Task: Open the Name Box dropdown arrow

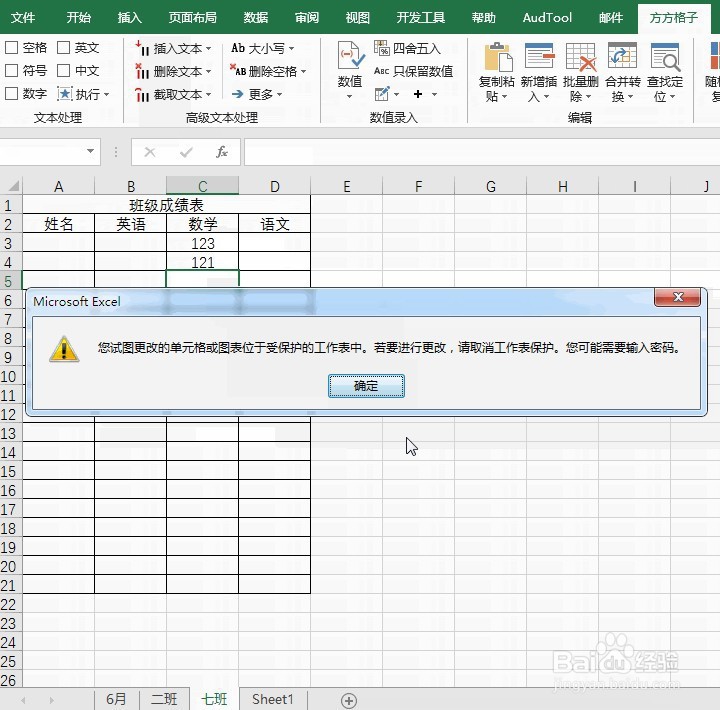Action: 90,151
